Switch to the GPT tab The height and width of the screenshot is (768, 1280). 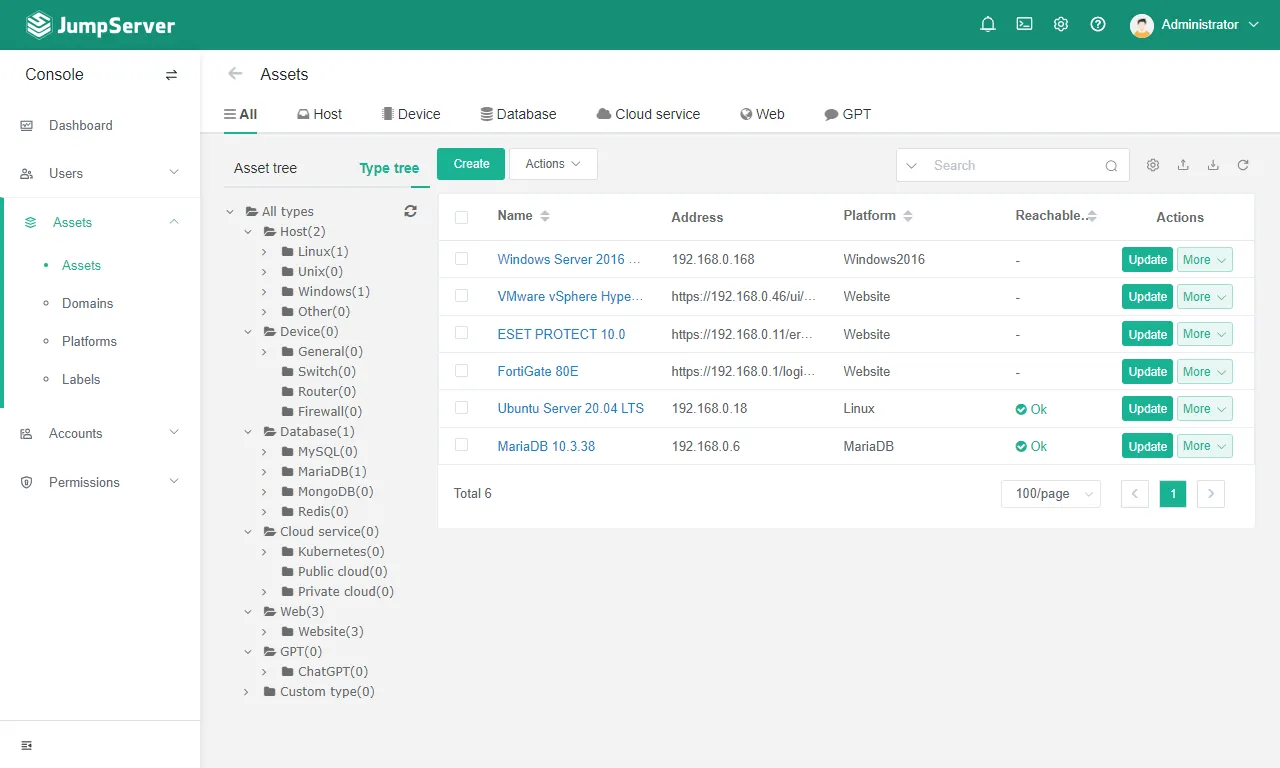coord(848,114)
